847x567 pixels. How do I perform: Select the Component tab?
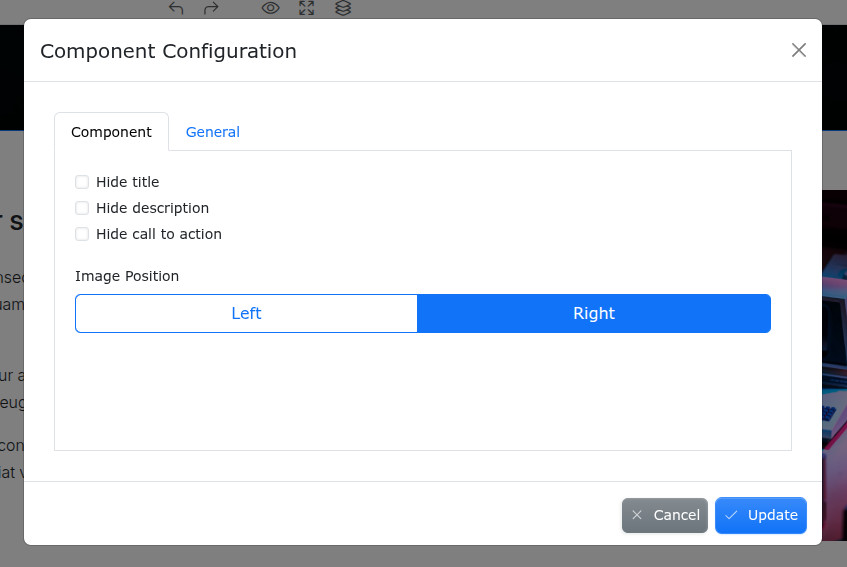point(111,132)
